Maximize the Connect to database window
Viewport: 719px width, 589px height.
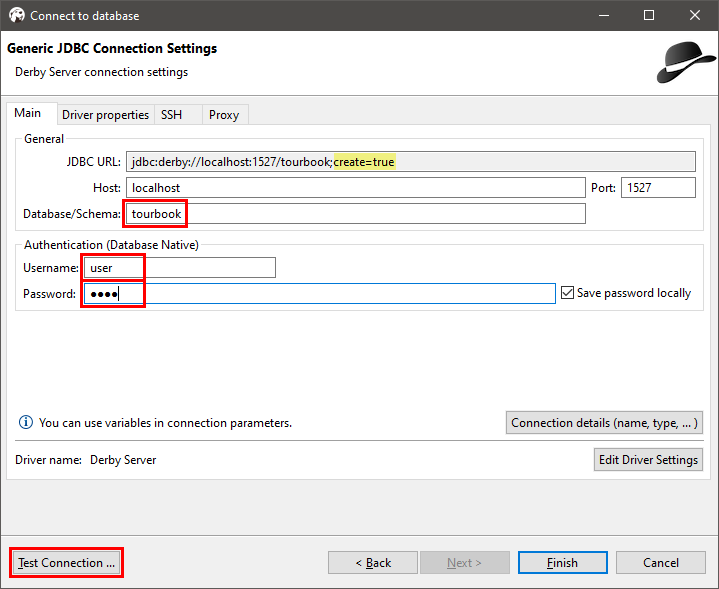649,15
